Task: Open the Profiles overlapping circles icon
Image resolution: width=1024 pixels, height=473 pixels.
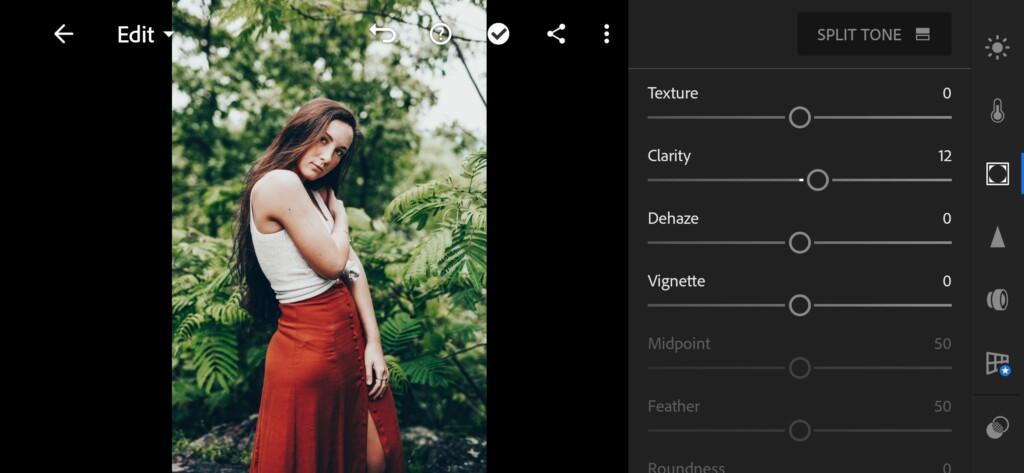Action: coord(997,428)
